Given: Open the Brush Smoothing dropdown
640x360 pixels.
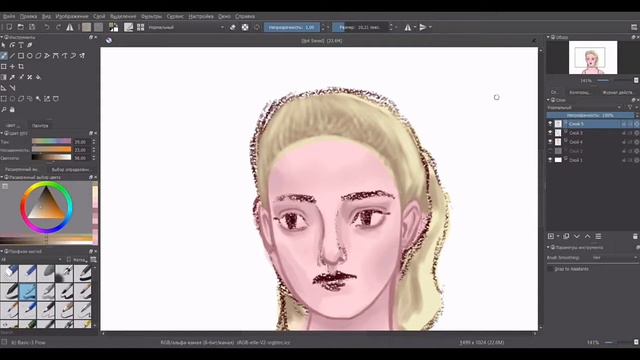Looking at the screenshot, I should point(614,258).
